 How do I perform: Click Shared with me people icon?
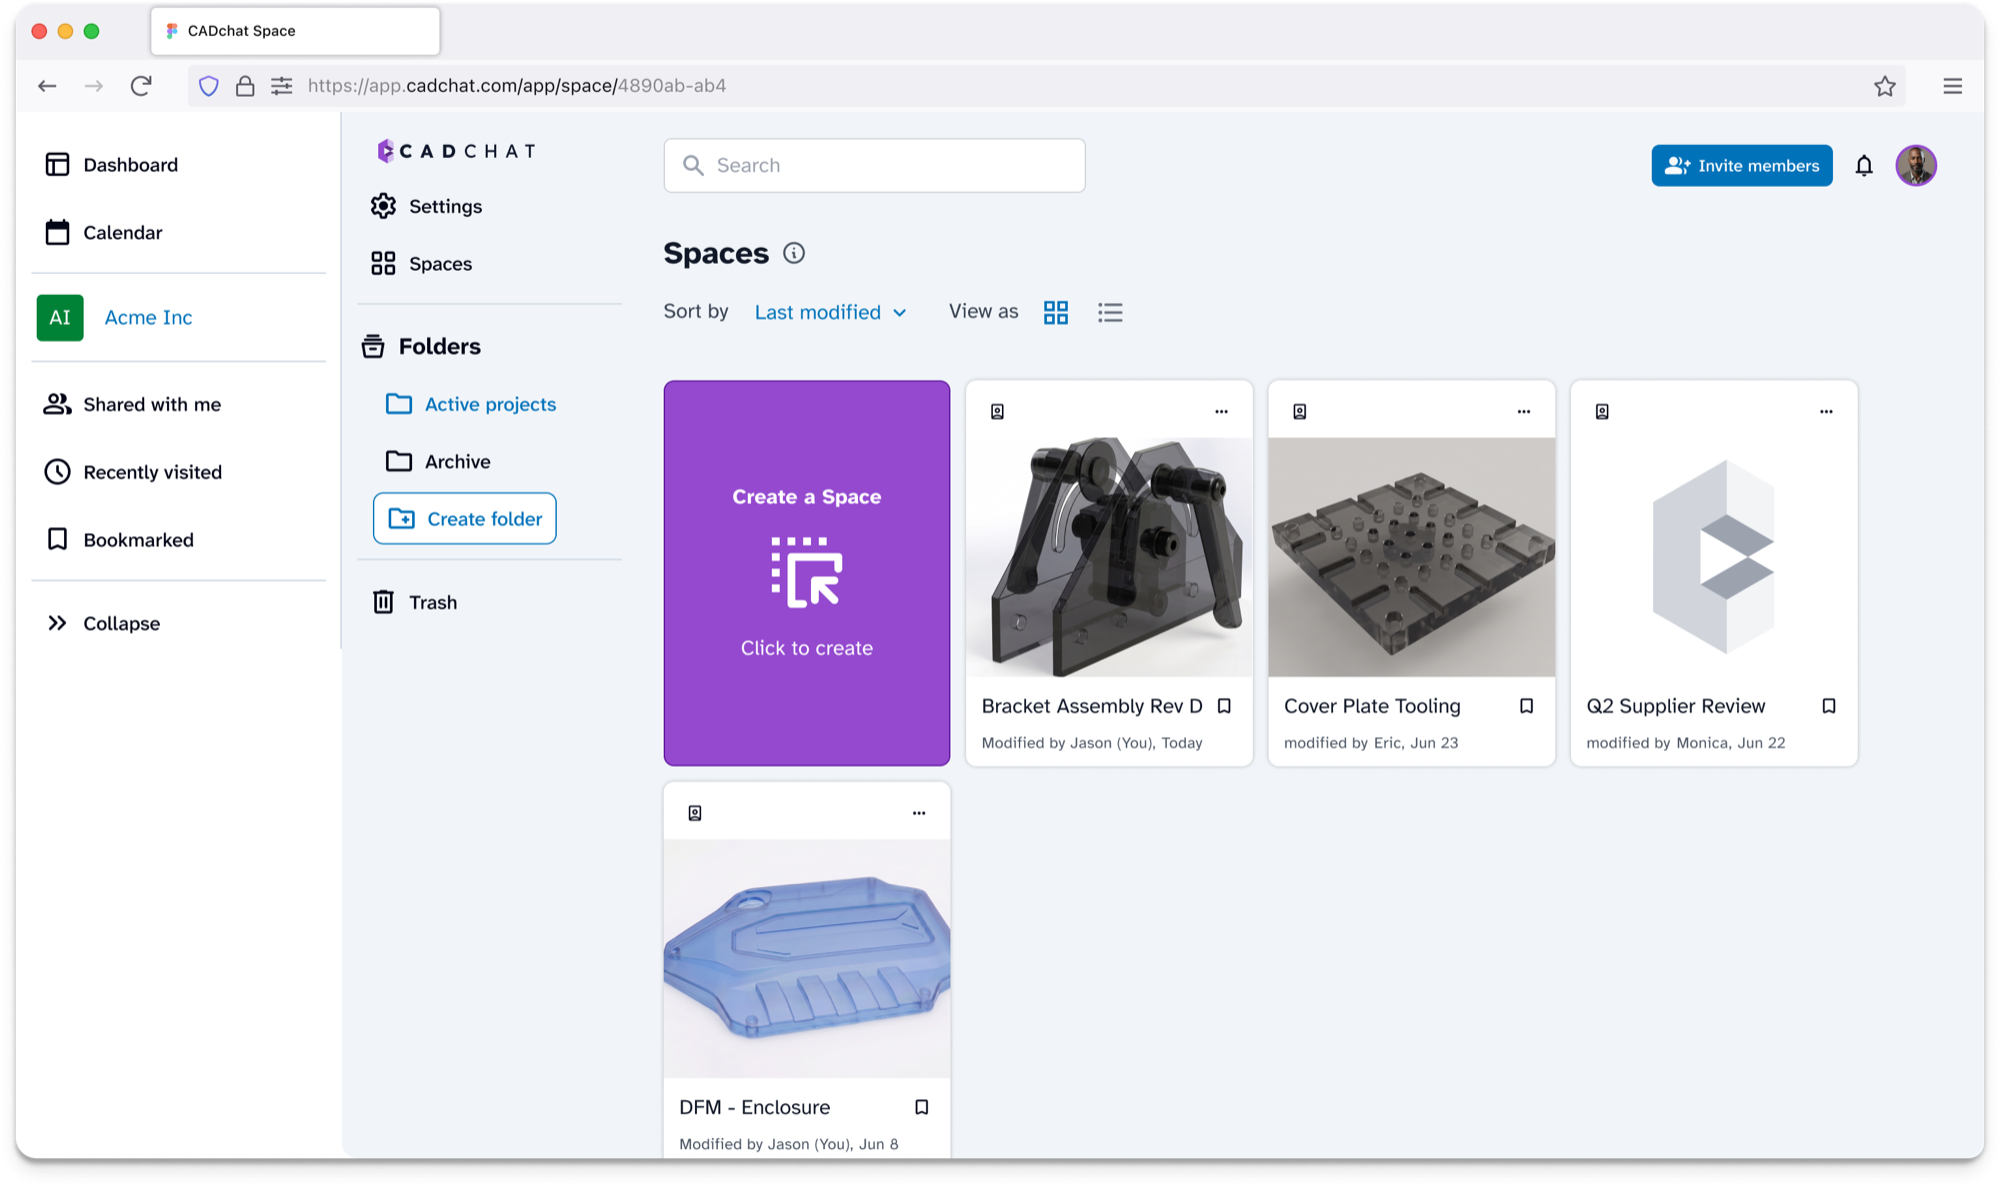[x=57, y=404]
